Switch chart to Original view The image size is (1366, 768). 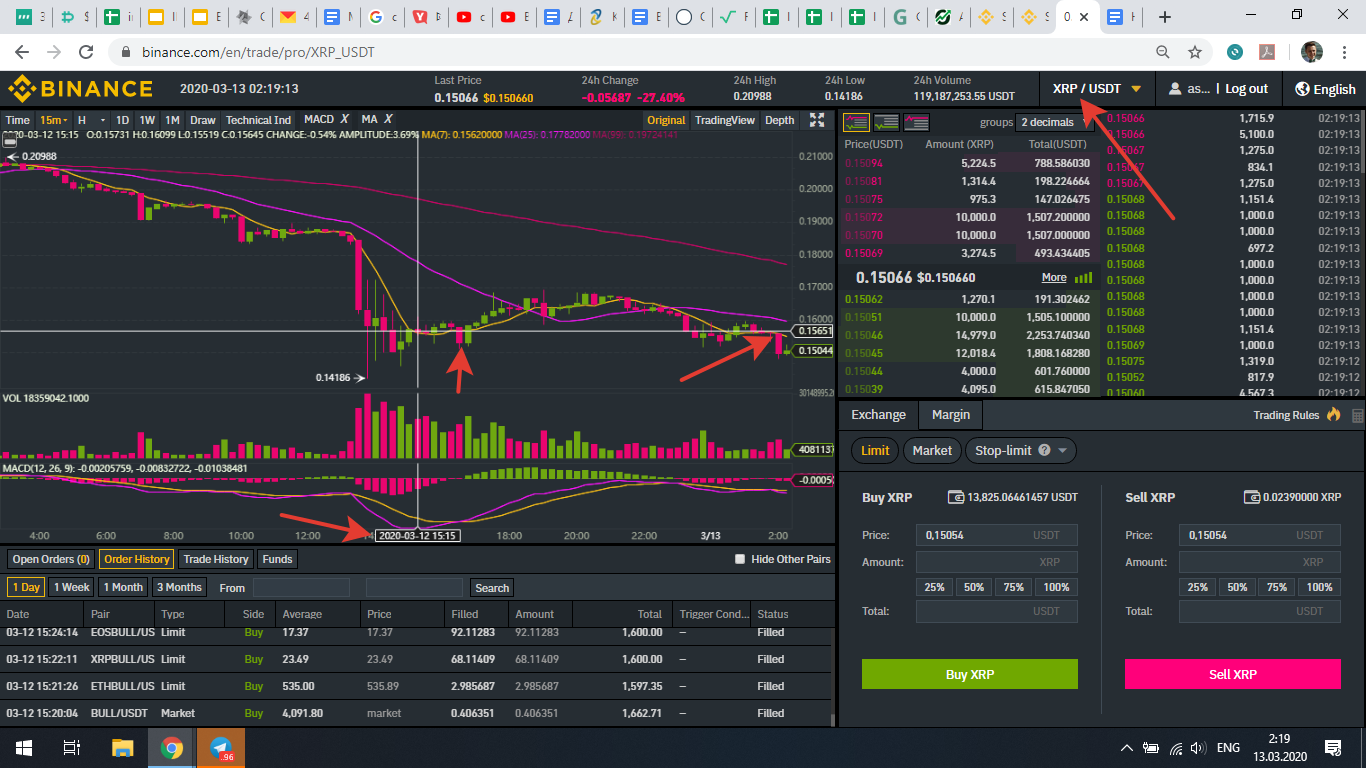click(x=666, y=120)
